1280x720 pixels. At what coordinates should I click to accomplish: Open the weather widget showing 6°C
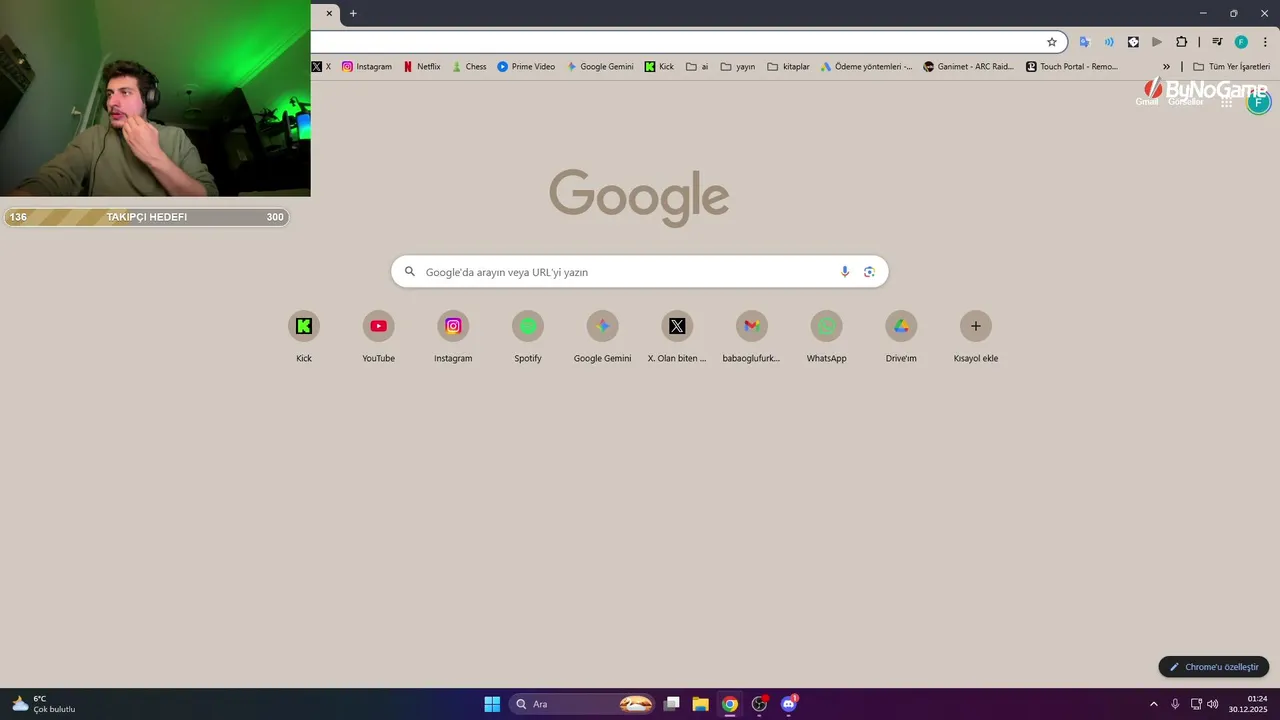tap(43, 704)
